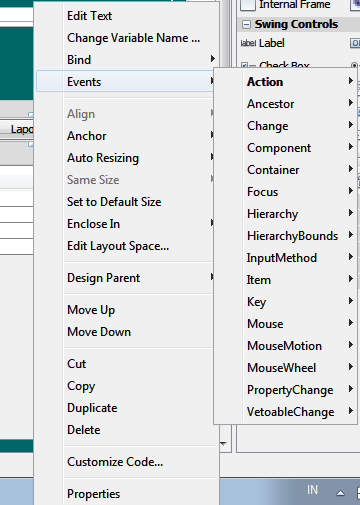Open Change Variable Name dialog

(127, 38)
